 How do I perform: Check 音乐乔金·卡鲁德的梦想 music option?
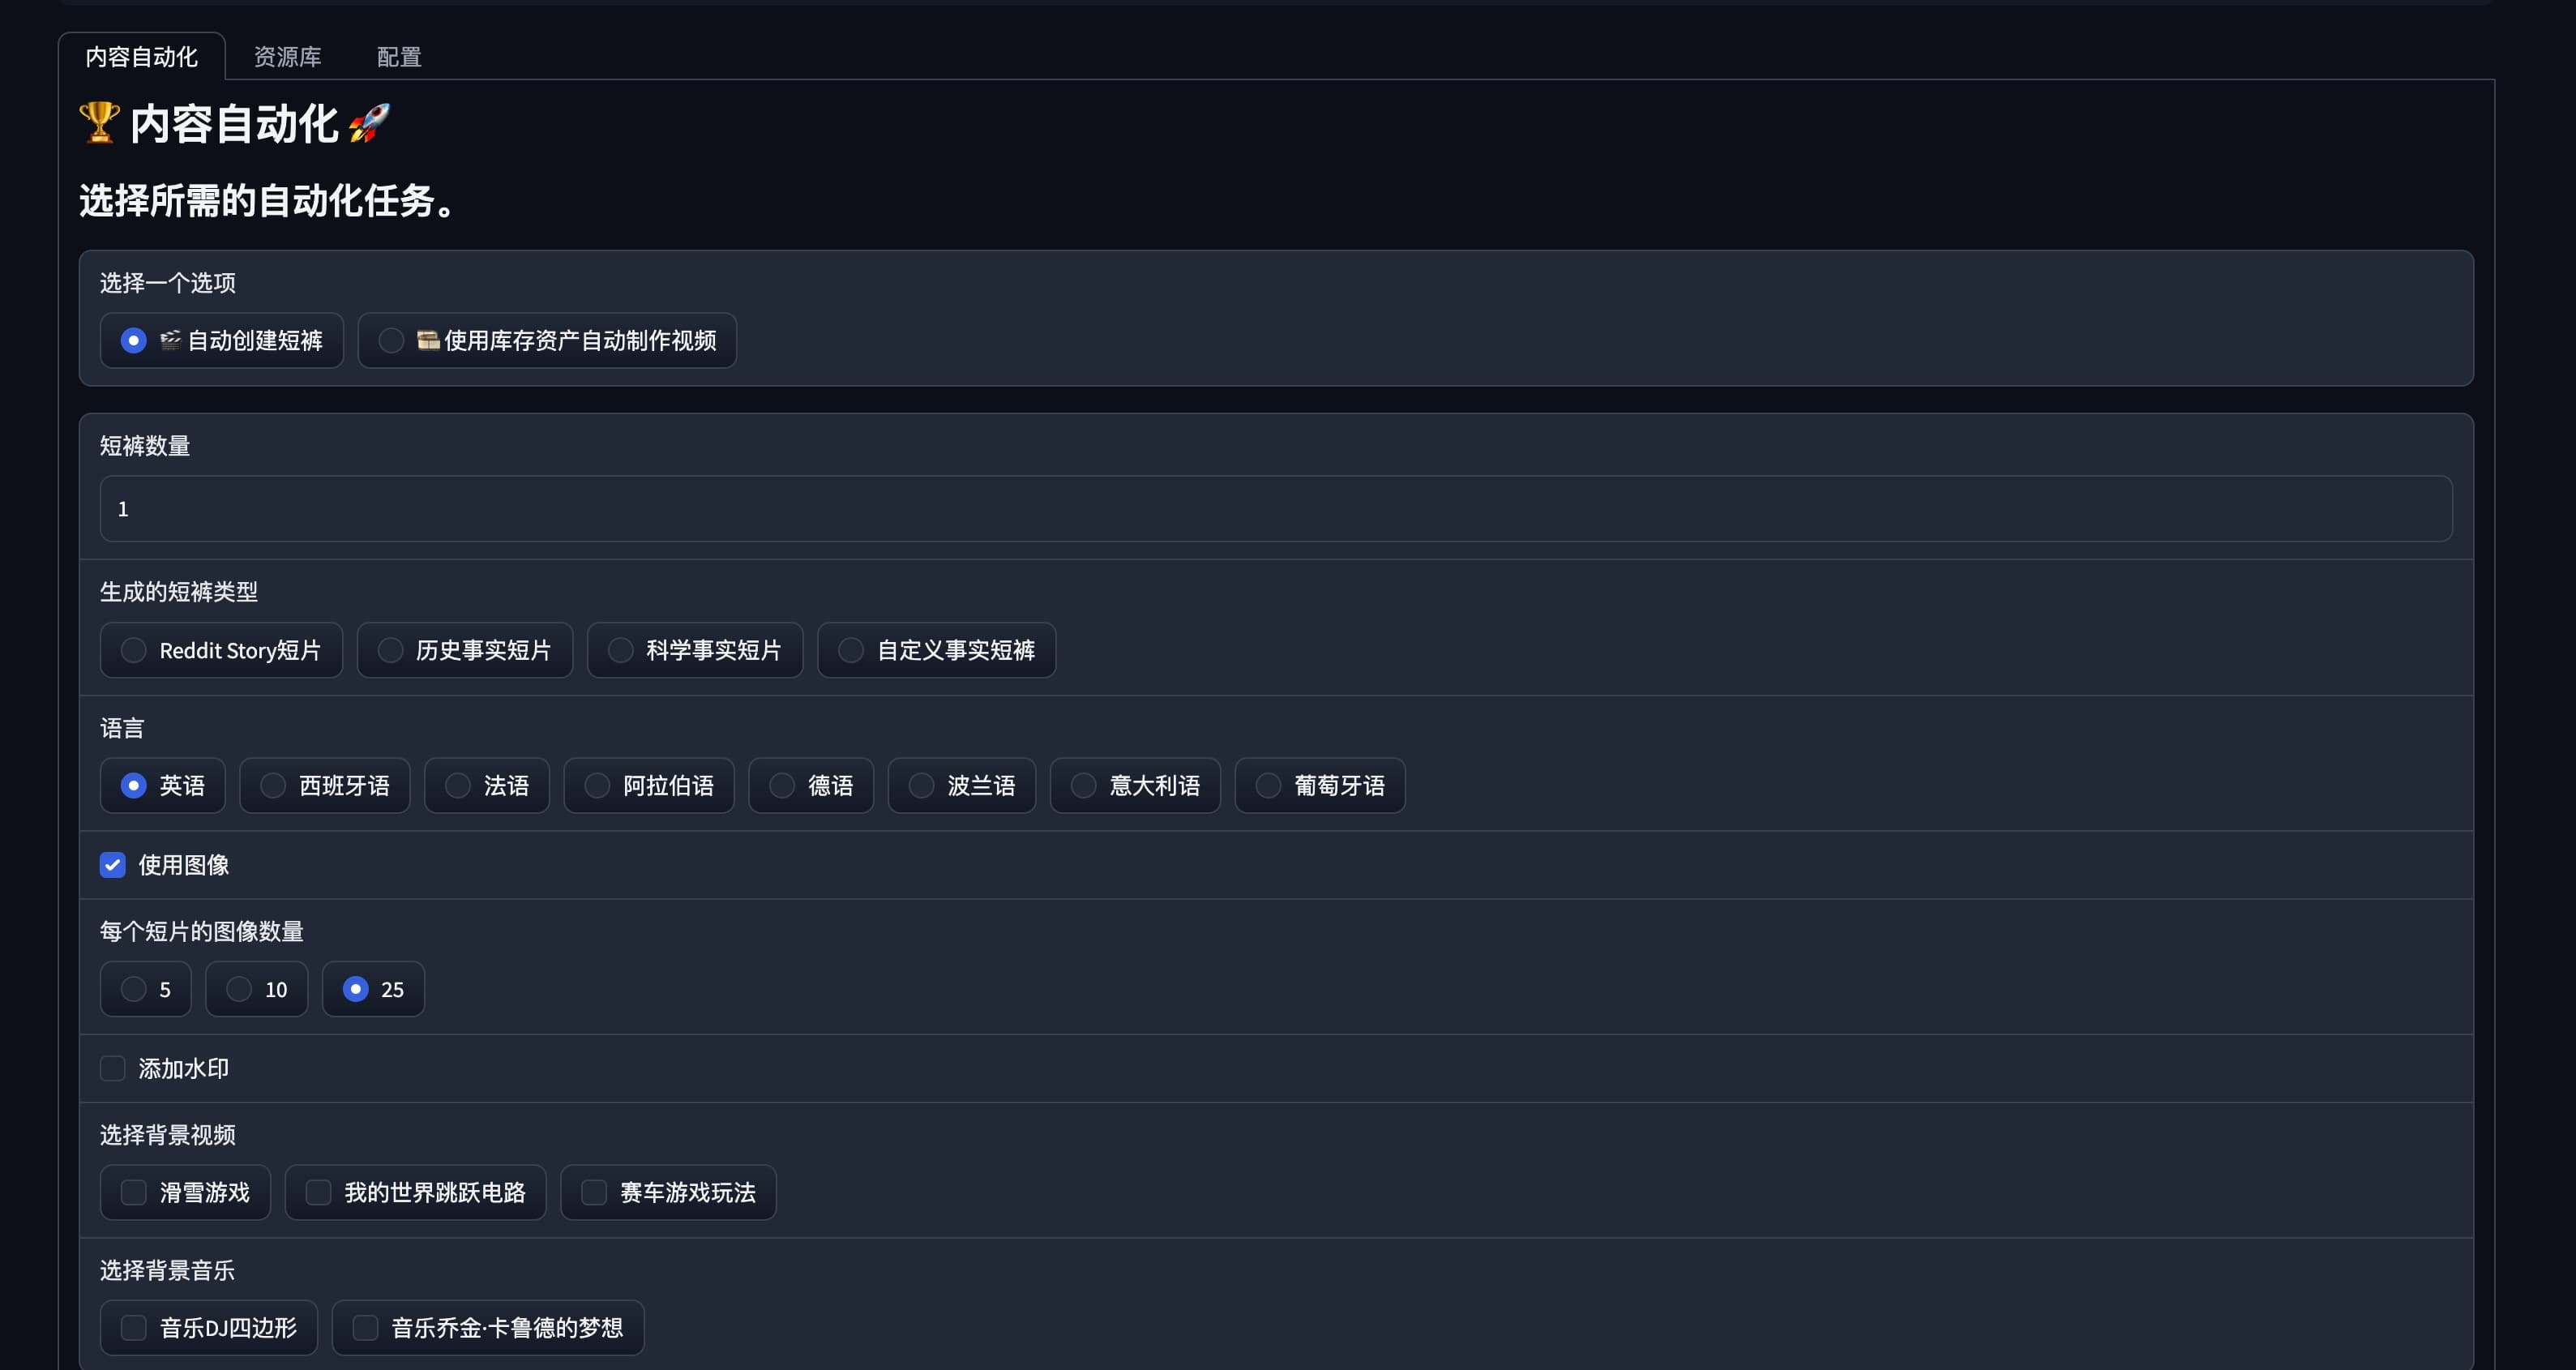(365, 1328)
